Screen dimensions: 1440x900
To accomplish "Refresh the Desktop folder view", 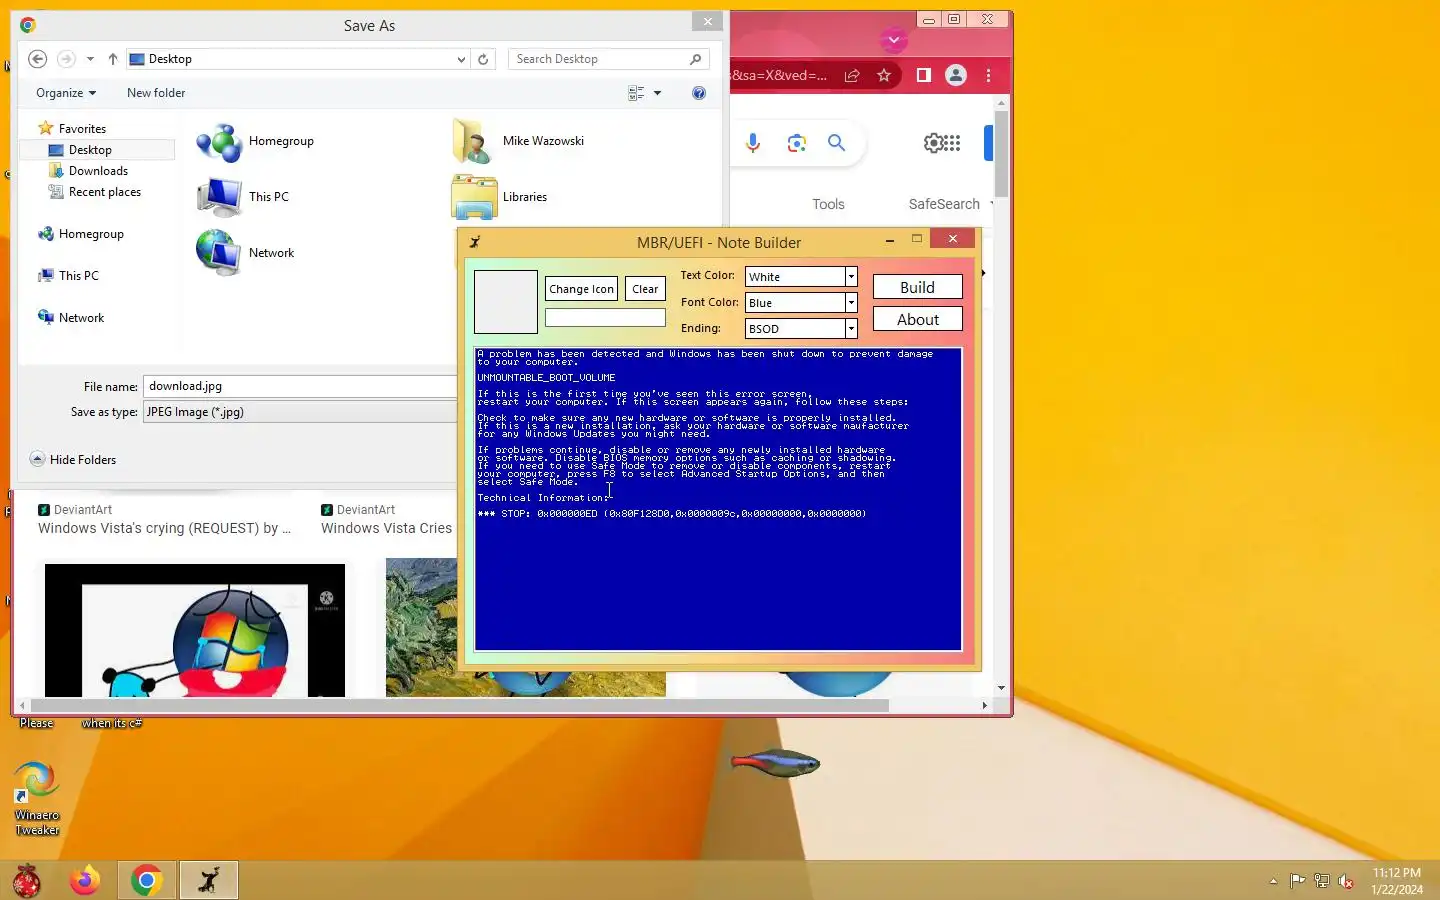I will tap(483, 59).
